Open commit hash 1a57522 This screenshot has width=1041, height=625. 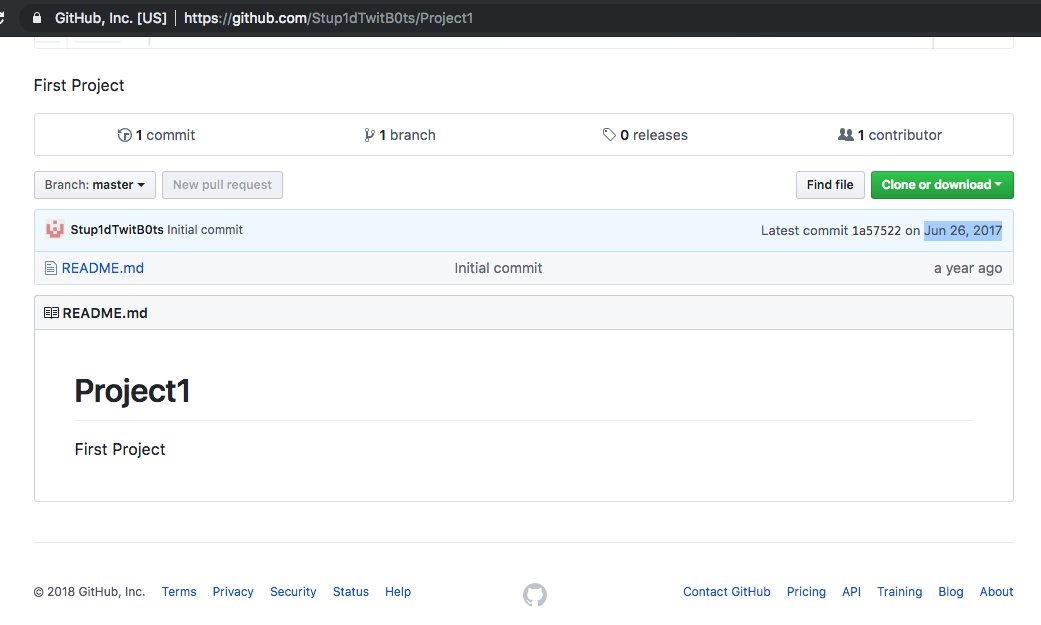[x=876, y=230]
